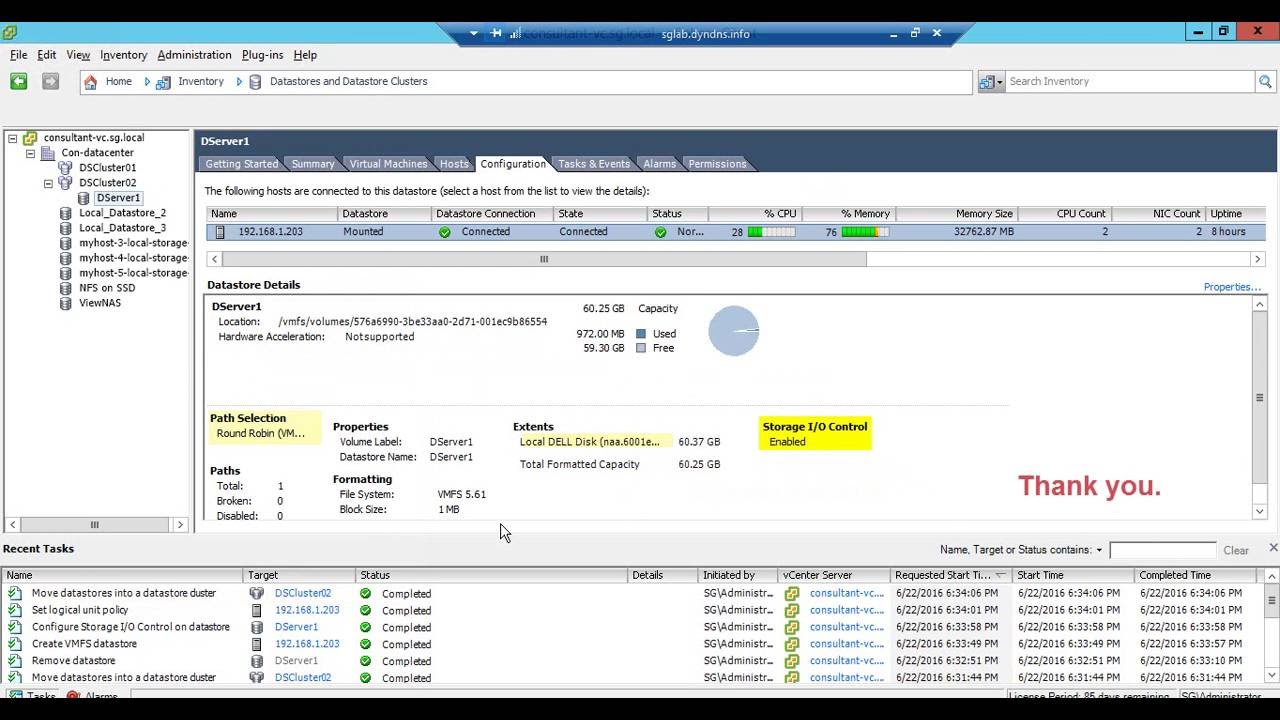This screenshot has width=1280, height=720.
Task: Open the DServer1 target link for Configure Storage I/O
Action: point(296,627)
